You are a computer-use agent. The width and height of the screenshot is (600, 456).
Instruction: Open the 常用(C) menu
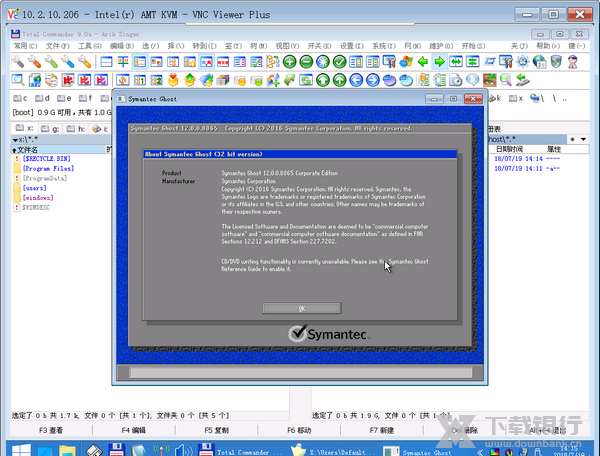pos(26,46)
